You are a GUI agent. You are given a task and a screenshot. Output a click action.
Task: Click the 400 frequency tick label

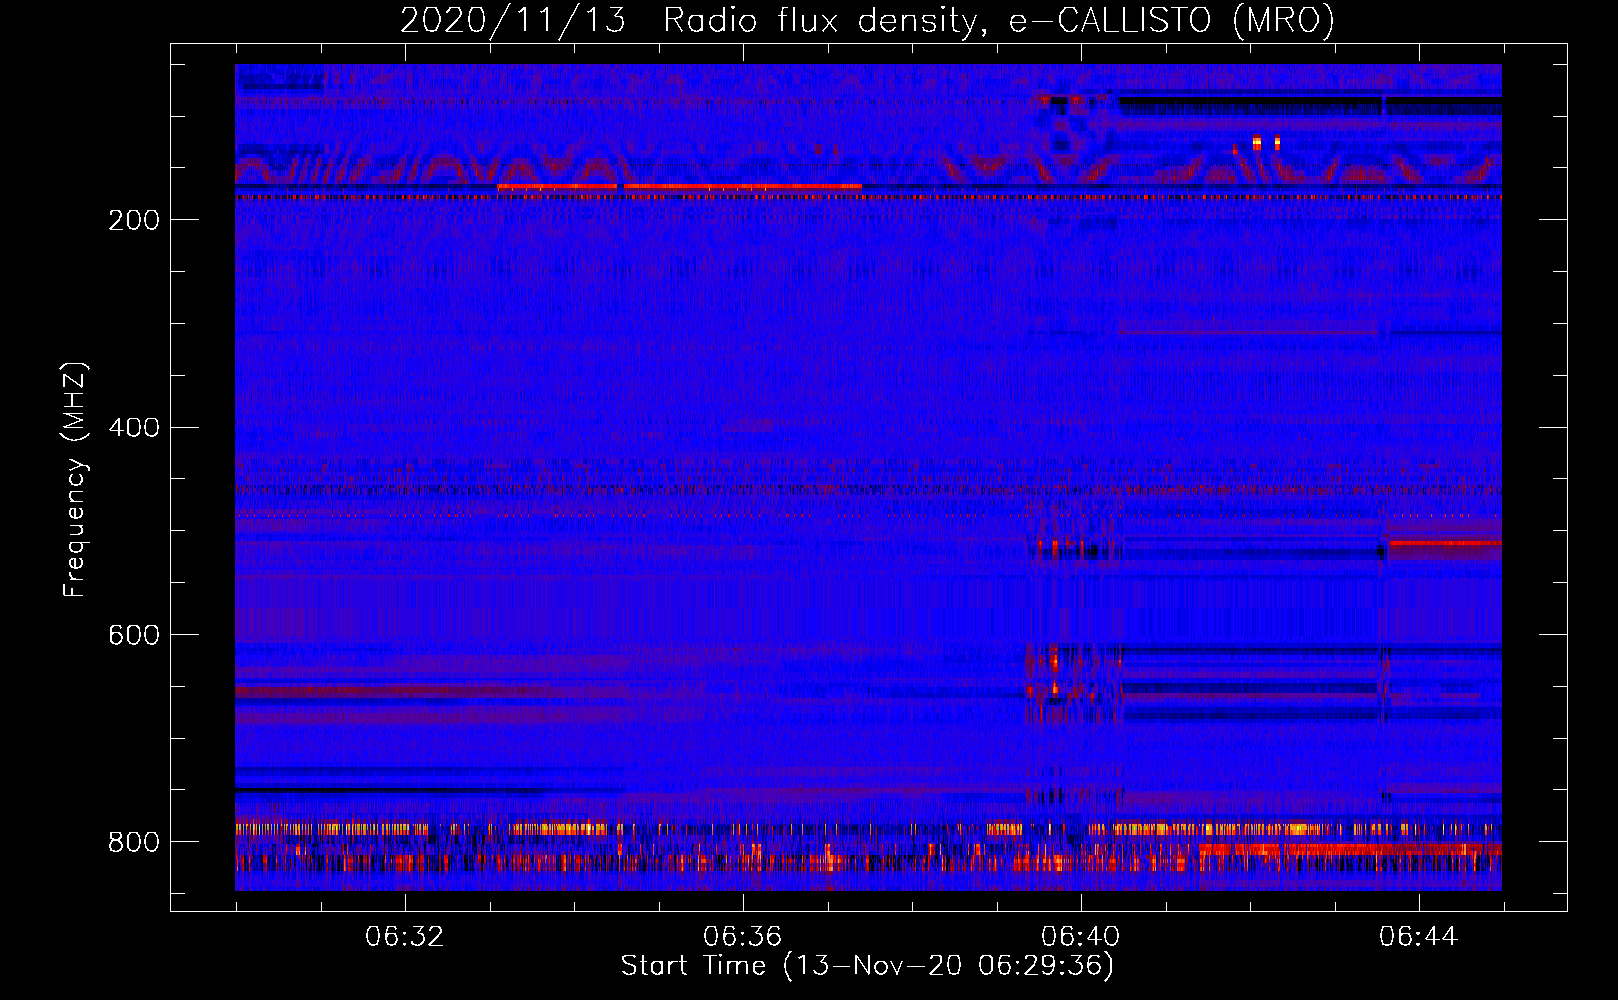(134, 428)
